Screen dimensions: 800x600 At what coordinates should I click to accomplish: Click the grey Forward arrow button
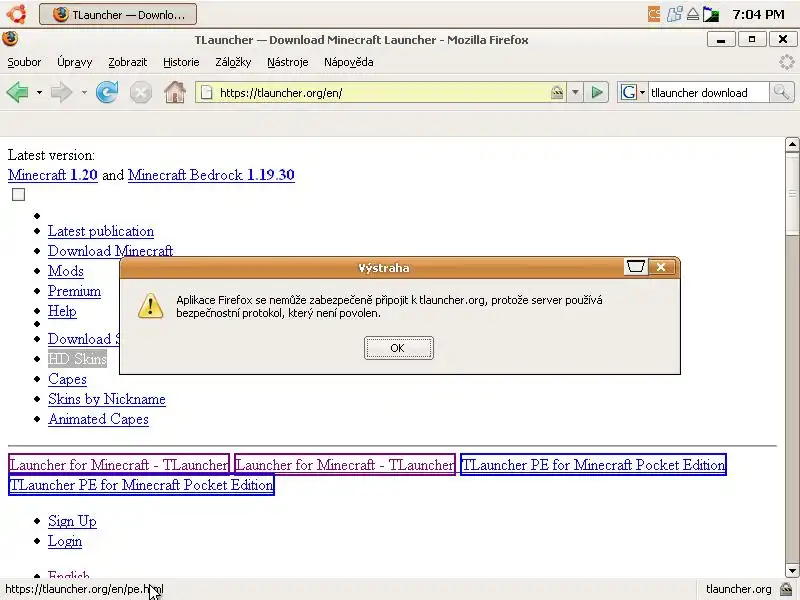click(x=62, y=92)
